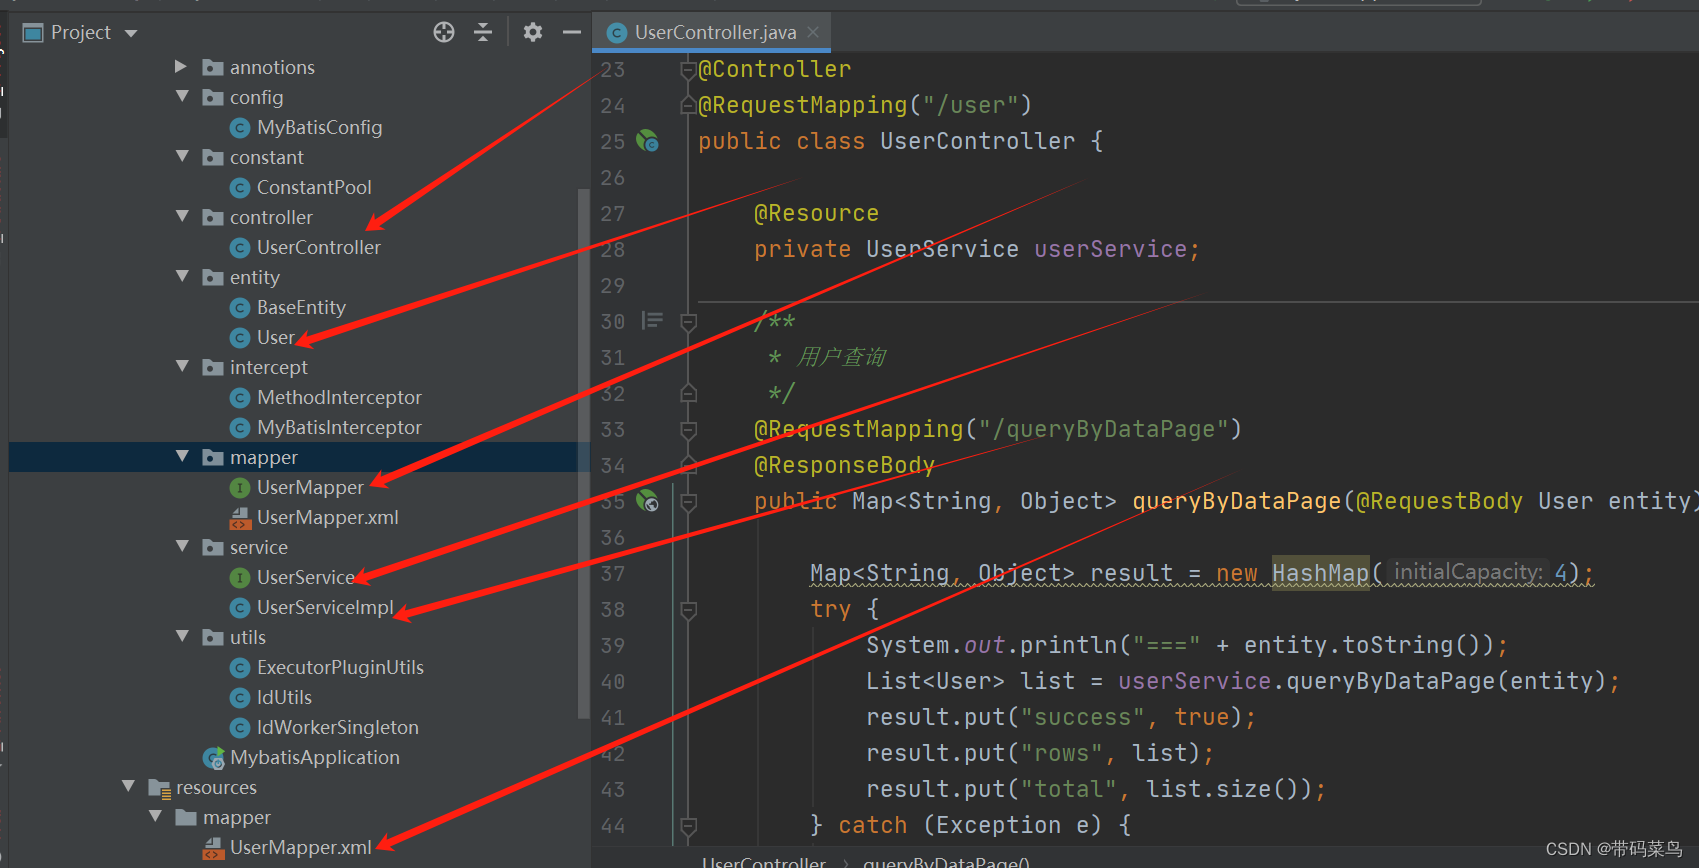Click the queryByDataPage() breadcrumb
This screenshot has width=1699, height=868.
[x=946, y=861]
